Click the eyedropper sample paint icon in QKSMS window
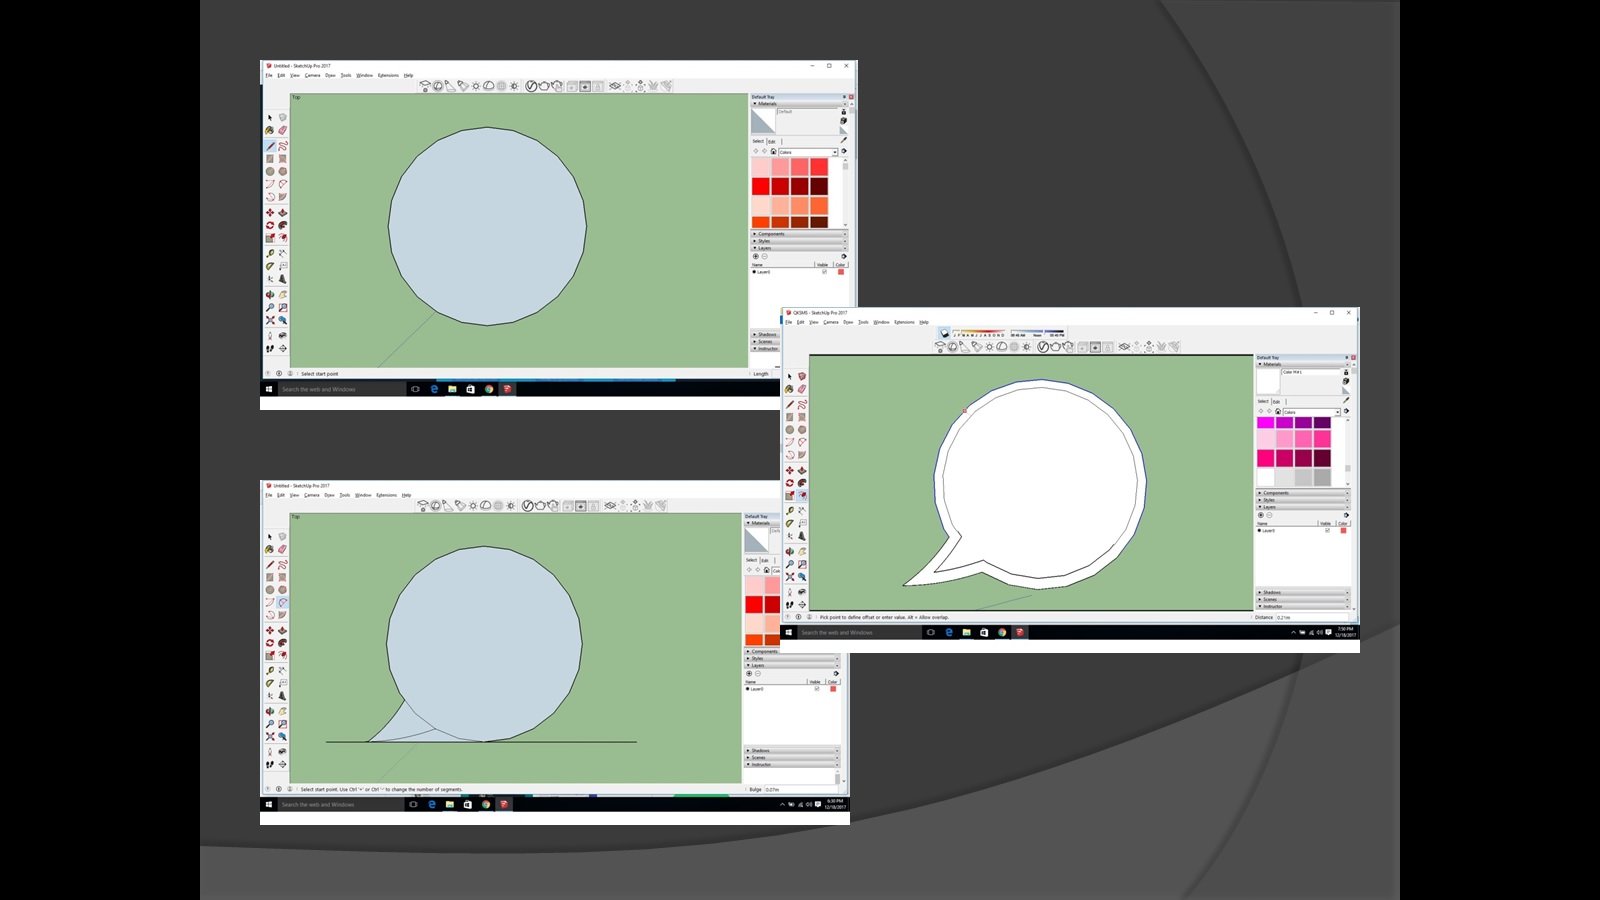 pyautogui.click(x=1346, y=400)
